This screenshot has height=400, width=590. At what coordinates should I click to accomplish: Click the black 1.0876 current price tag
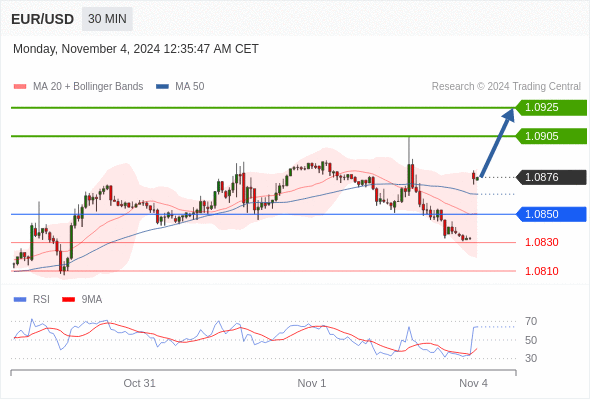tap(551, 177)
